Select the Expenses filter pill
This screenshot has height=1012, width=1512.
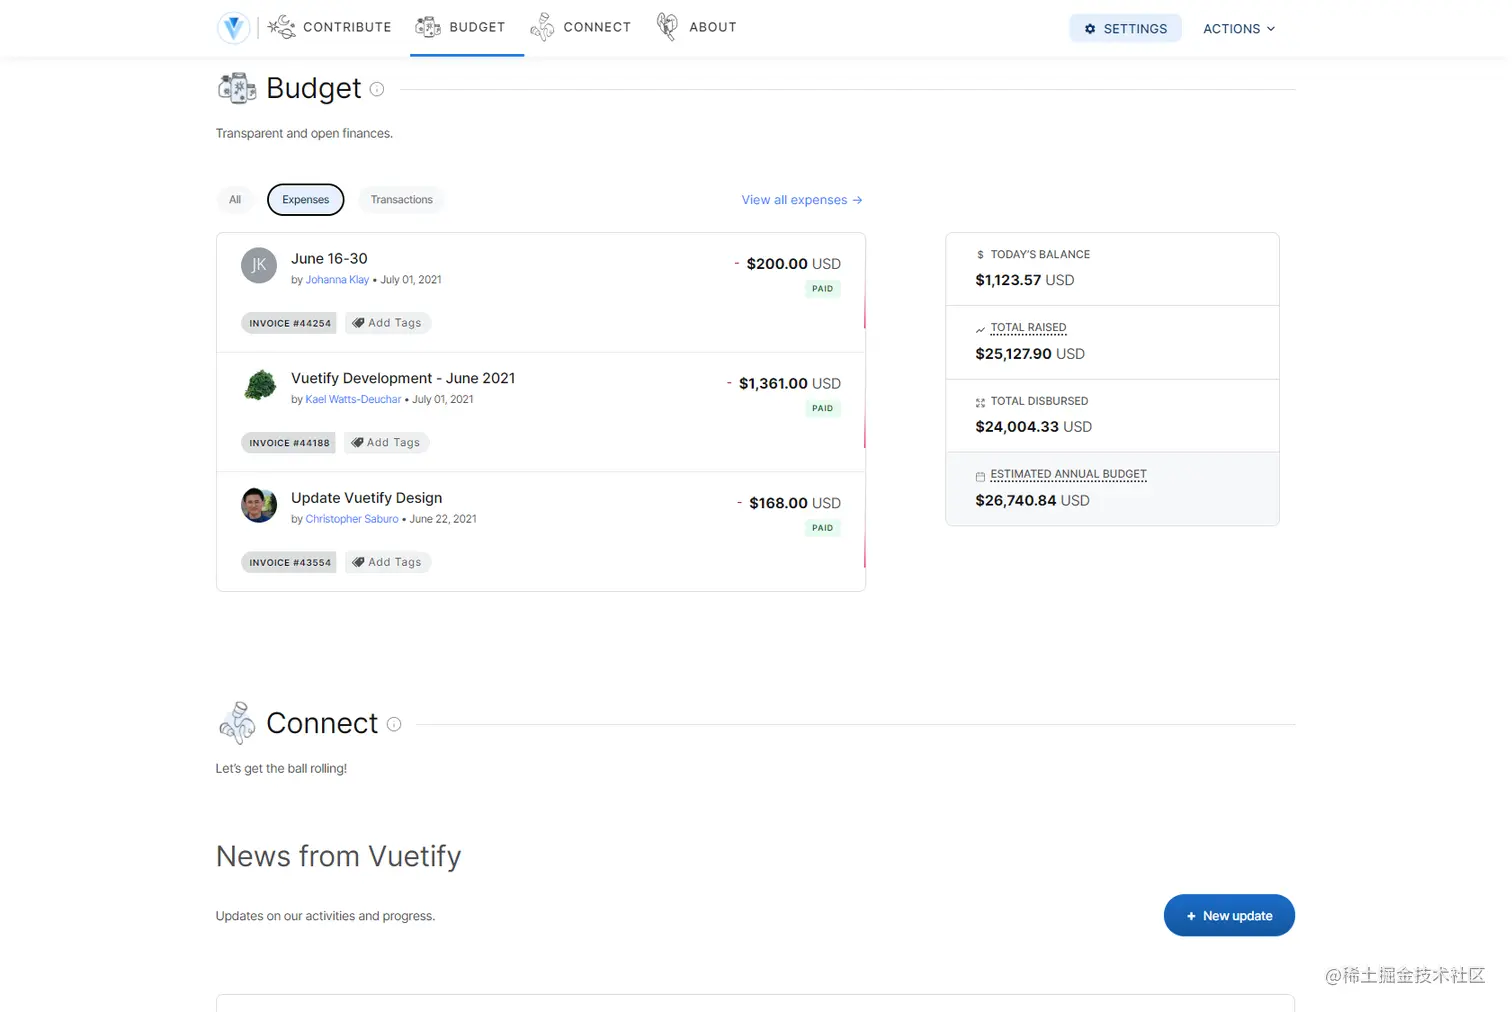click(306, 200)
